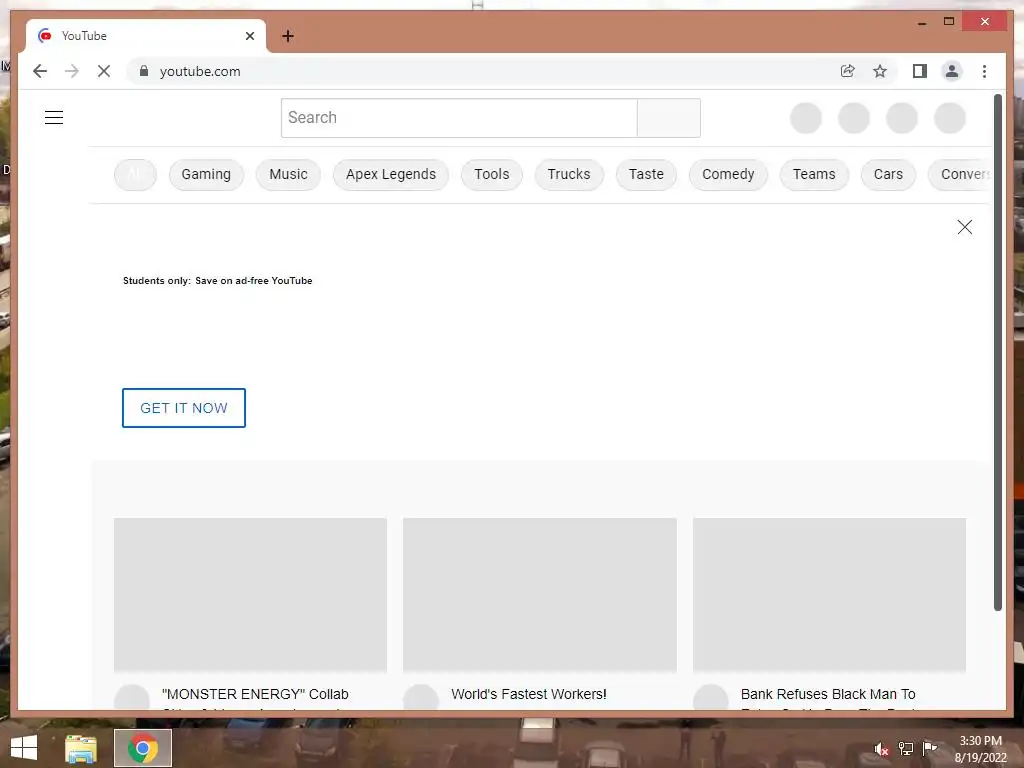Filter by the Gaming chip
This screenshot has height=768, width=1024.
(x=206, y=174)
